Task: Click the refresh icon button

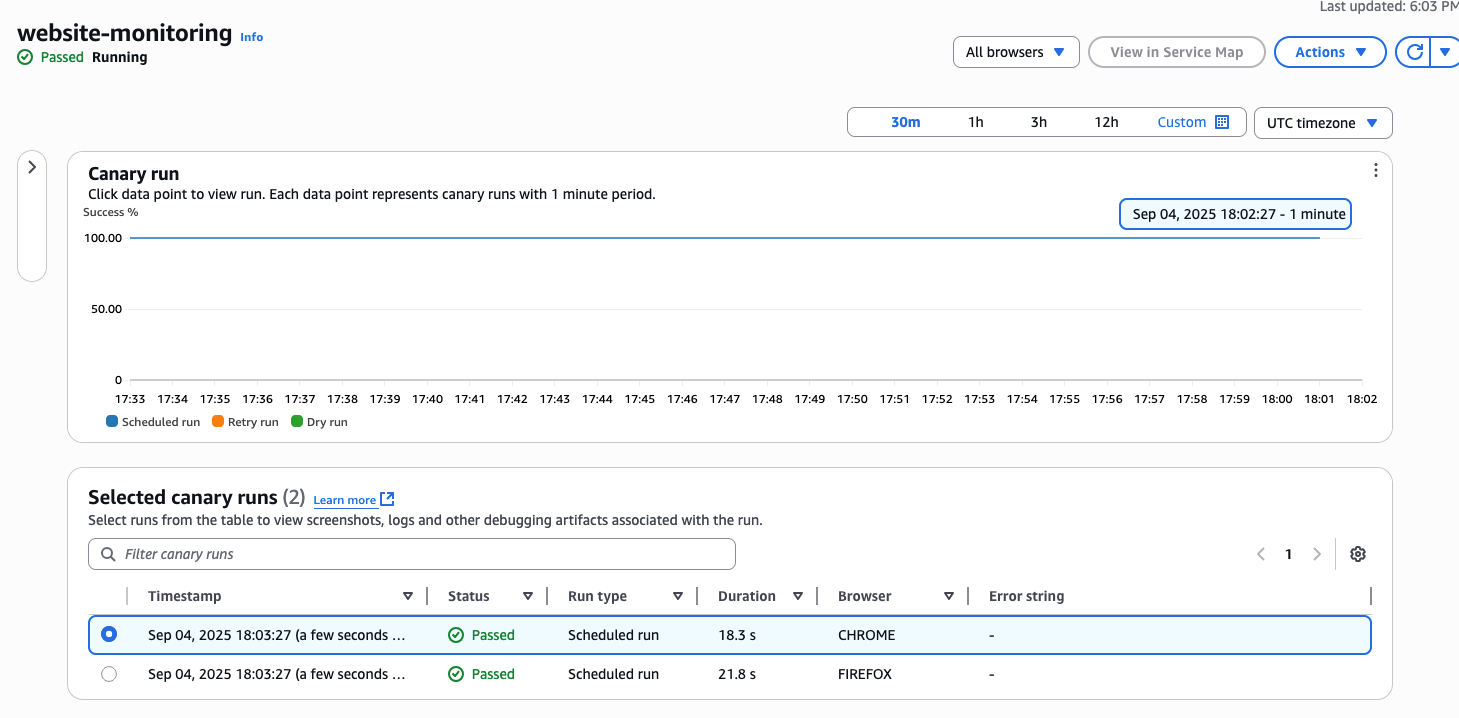Action: (x=1414, y=52)
